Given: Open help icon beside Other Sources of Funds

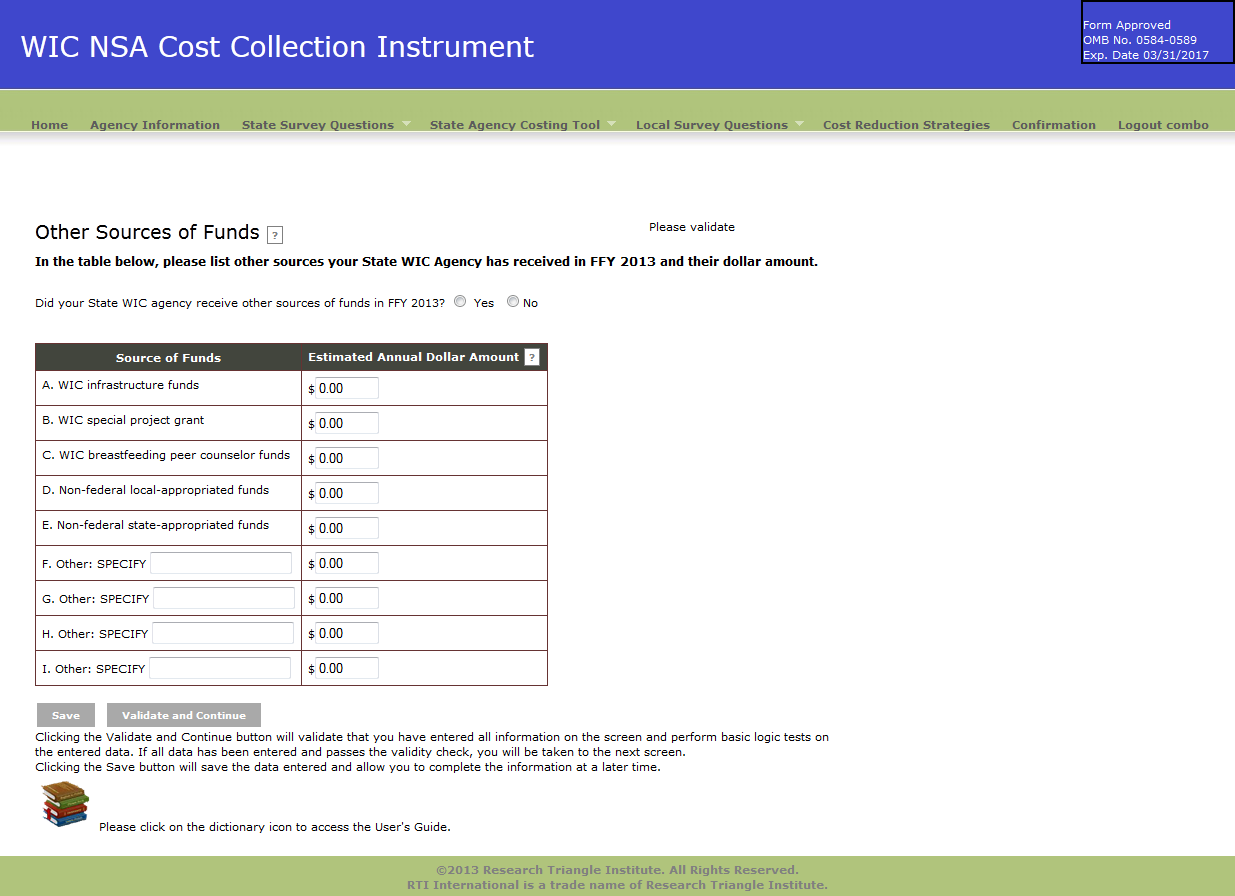Looking at the screenshot, I should pyautogui.click(x=275, y=235).
